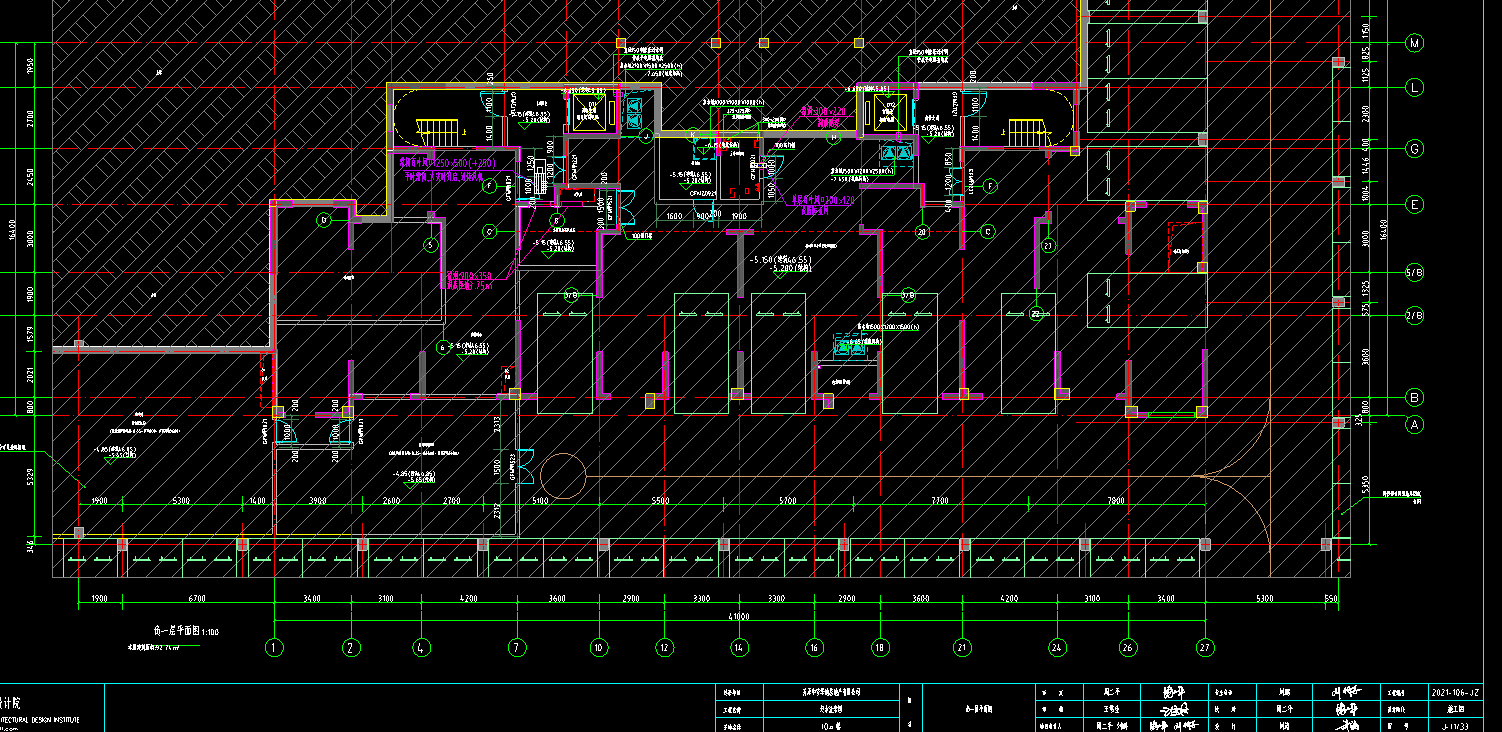The width and height of the screenshot is (1502, 732).
Task: Click the left vertical dimension 2021
Action: click(x=31, y=374)
